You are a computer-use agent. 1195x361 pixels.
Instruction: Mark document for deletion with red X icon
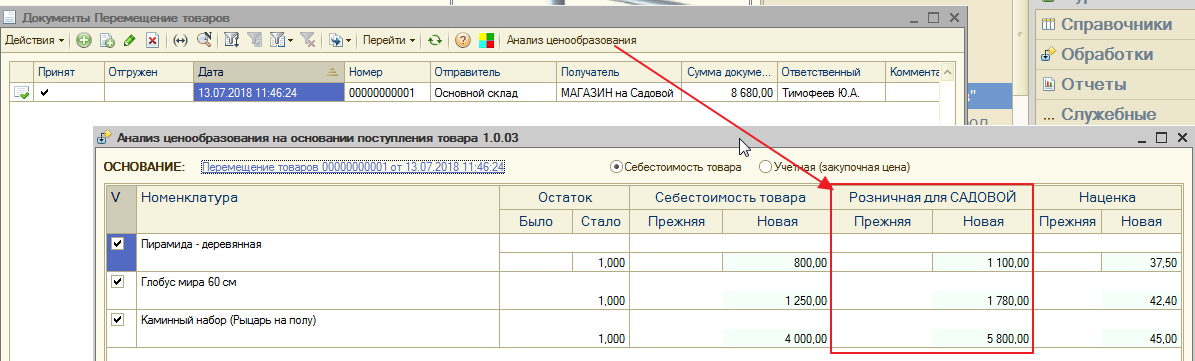(x=152, y=40)
